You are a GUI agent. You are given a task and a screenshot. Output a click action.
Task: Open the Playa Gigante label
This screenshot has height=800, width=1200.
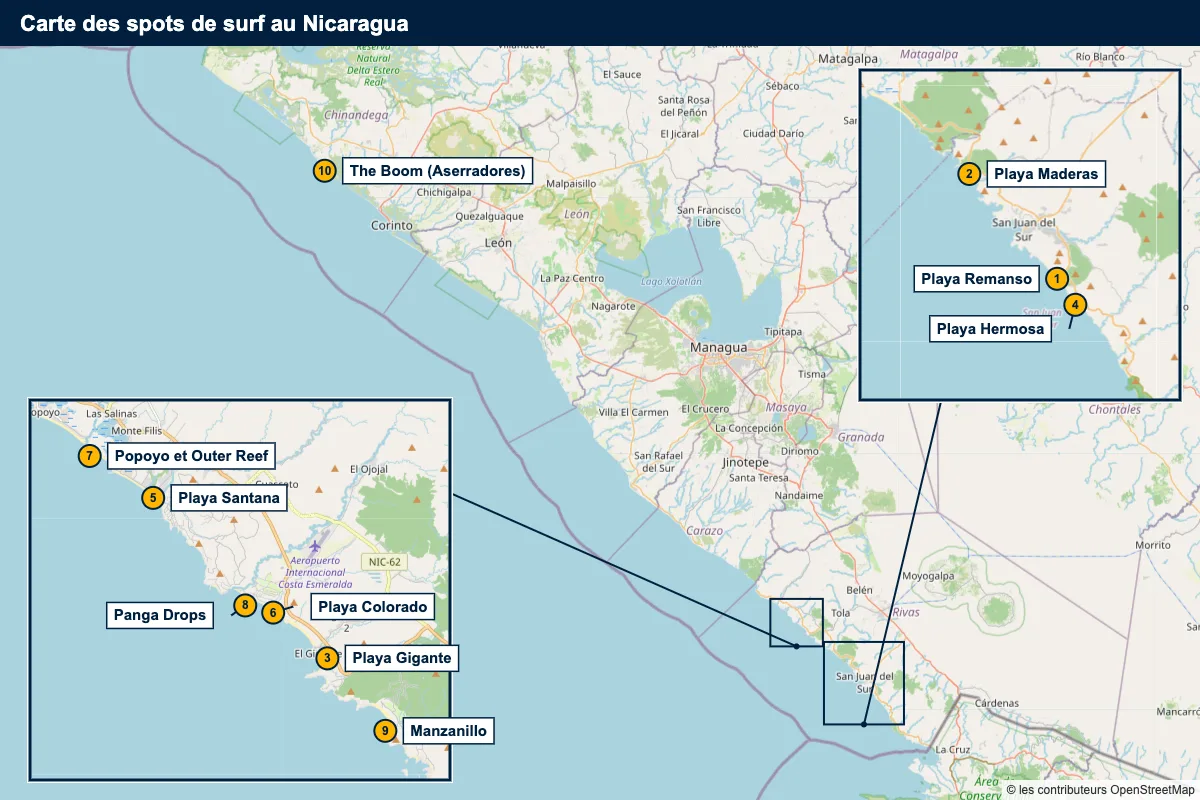(402, 658)
